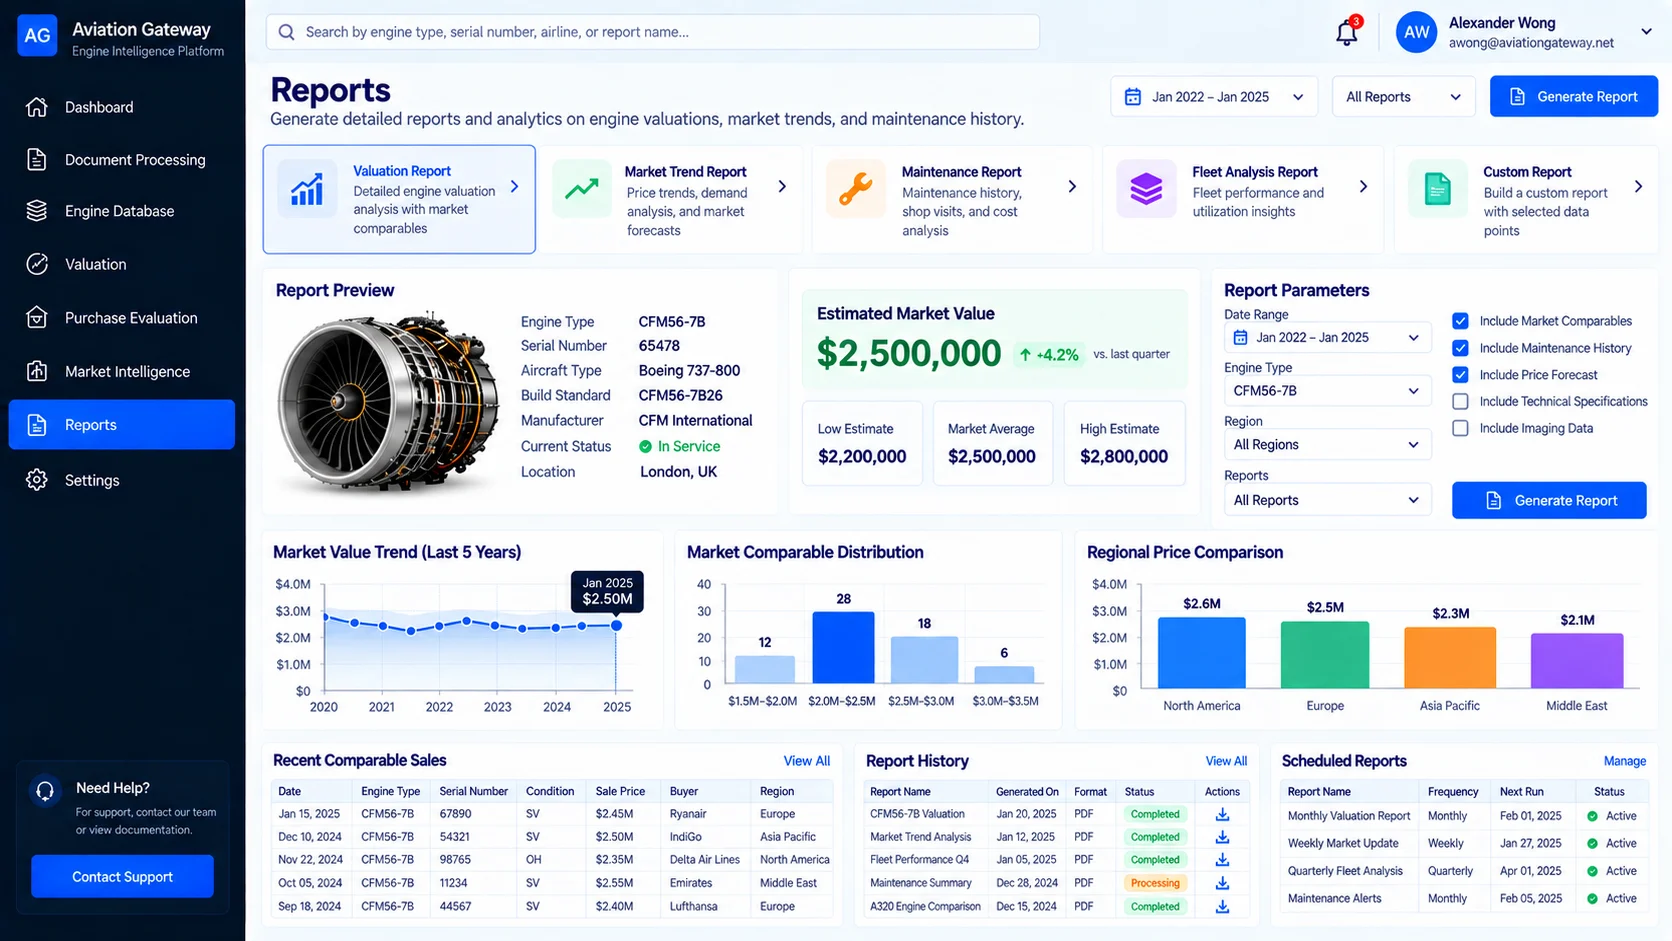Image resolution: width=1672 pixels, height=941 pixels.
Task: Click the calendar icon in header date range
Action: [x=1133, y=97]
